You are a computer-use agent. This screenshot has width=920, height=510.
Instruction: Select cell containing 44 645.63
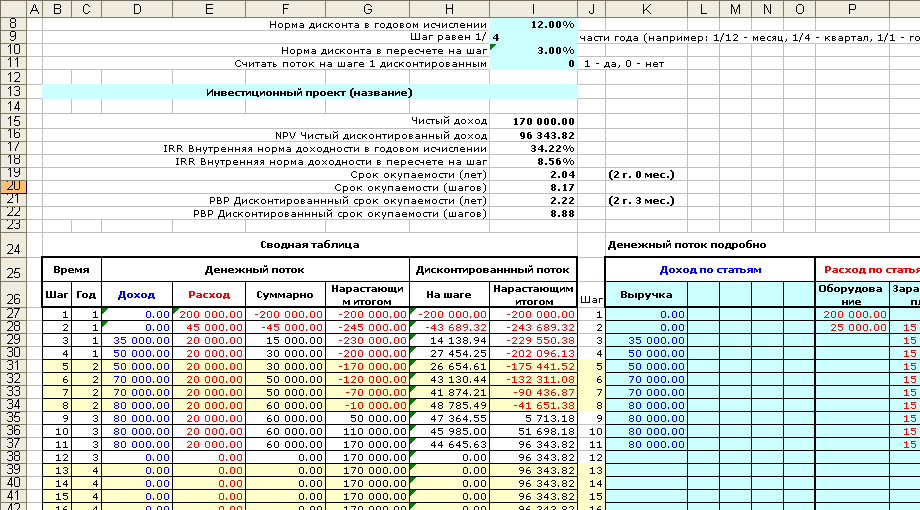coord(449,444)
